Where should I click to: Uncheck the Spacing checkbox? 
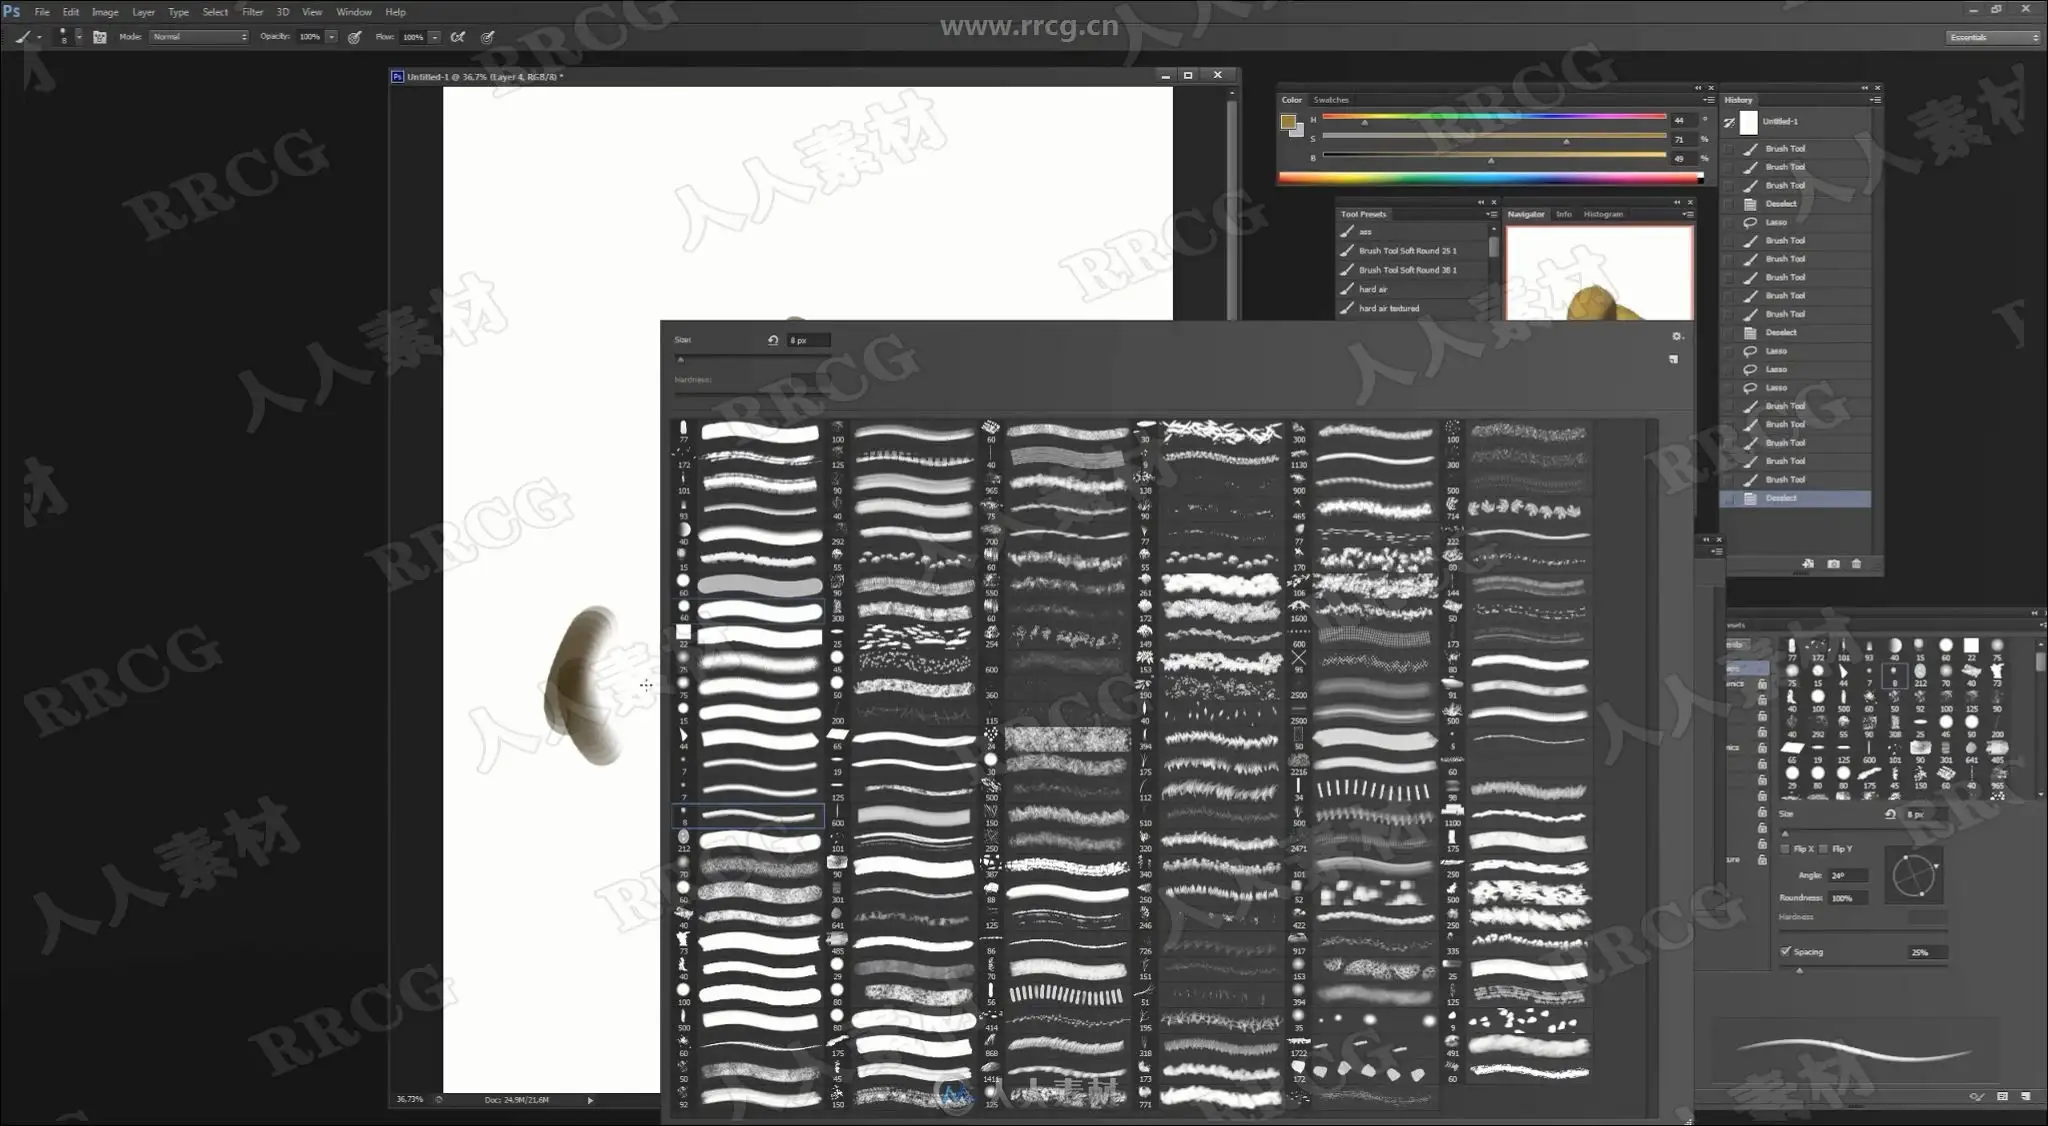1786,951
